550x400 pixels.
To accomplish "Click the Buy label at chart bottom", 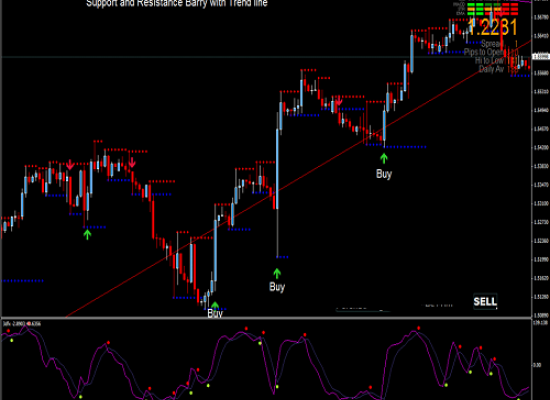I will click(x=215, y=313).
